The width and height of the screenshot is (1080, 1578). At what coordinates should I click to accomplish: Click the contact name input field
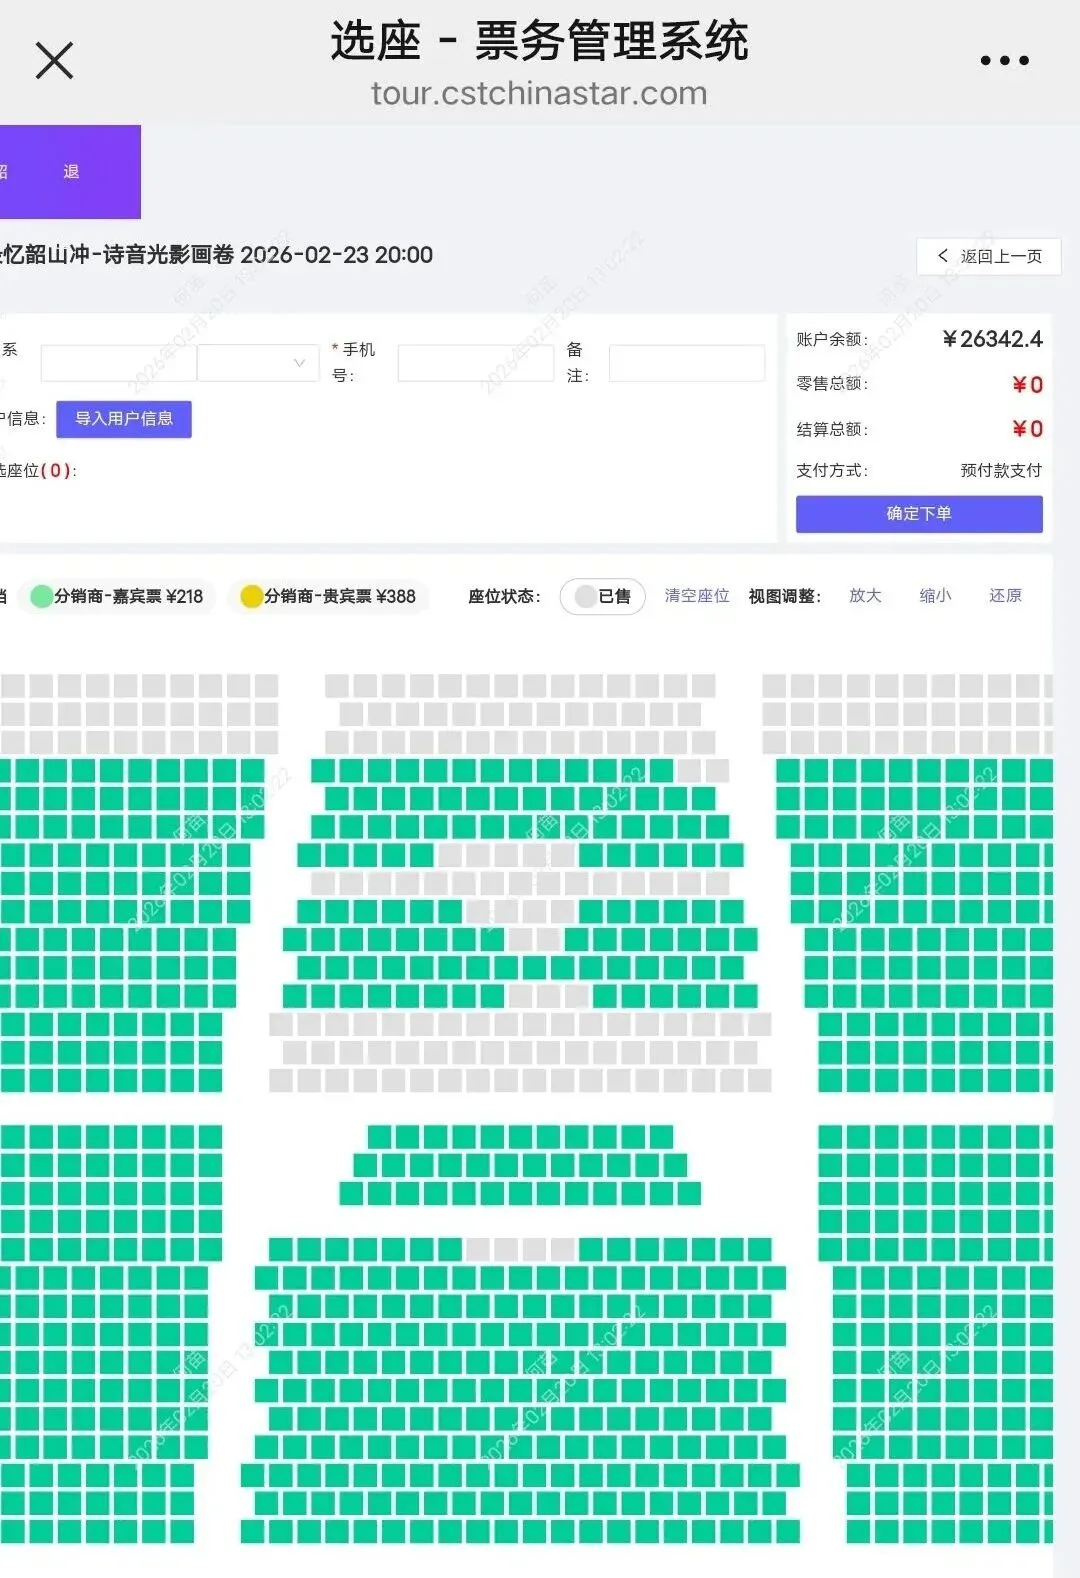[118, 363]
